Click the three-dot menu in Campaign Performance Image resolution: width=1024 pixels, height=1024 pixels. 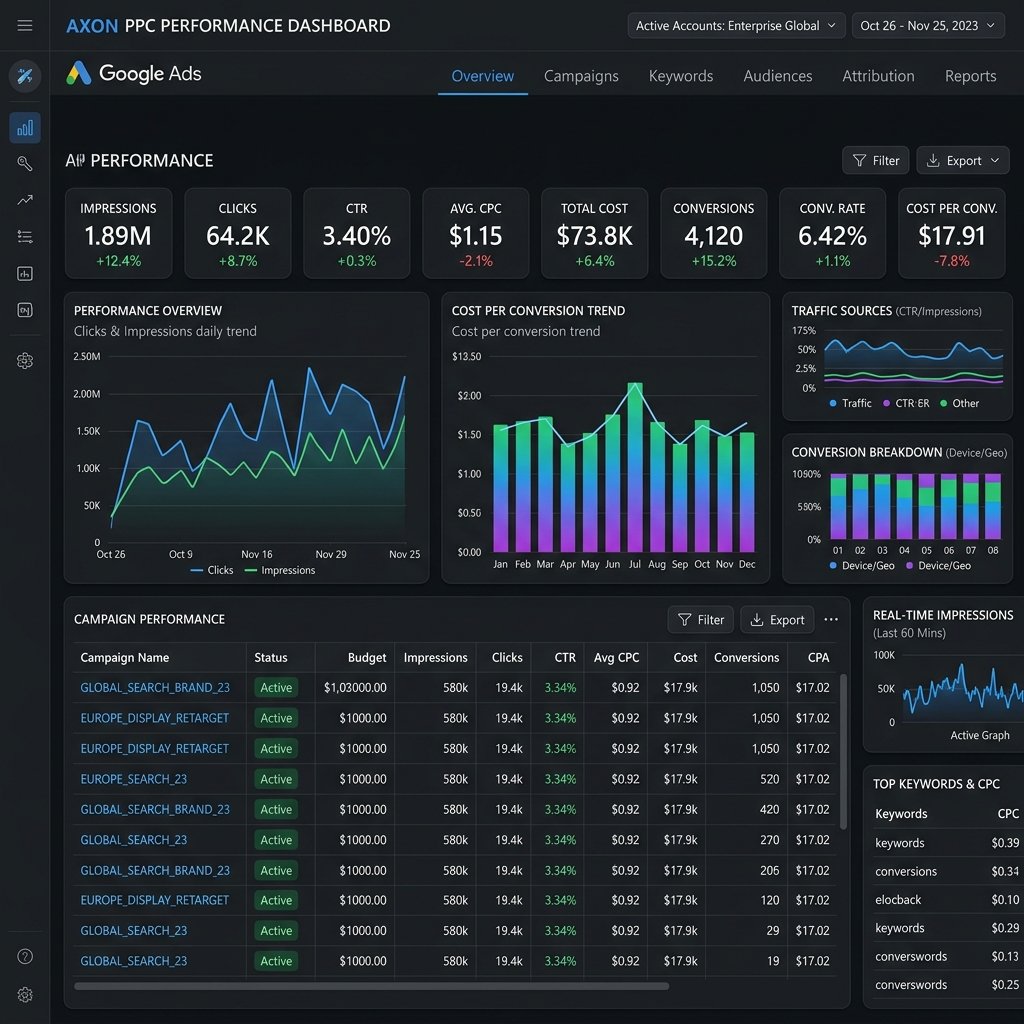tap(831, 619)
